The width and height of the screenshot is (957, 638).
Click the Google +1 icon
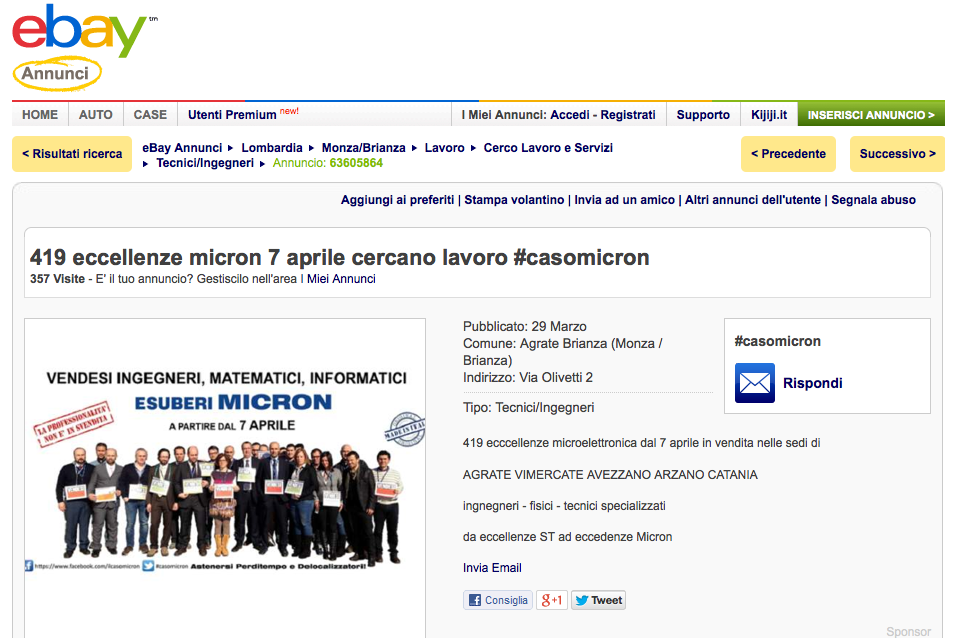tap(549, 600)
